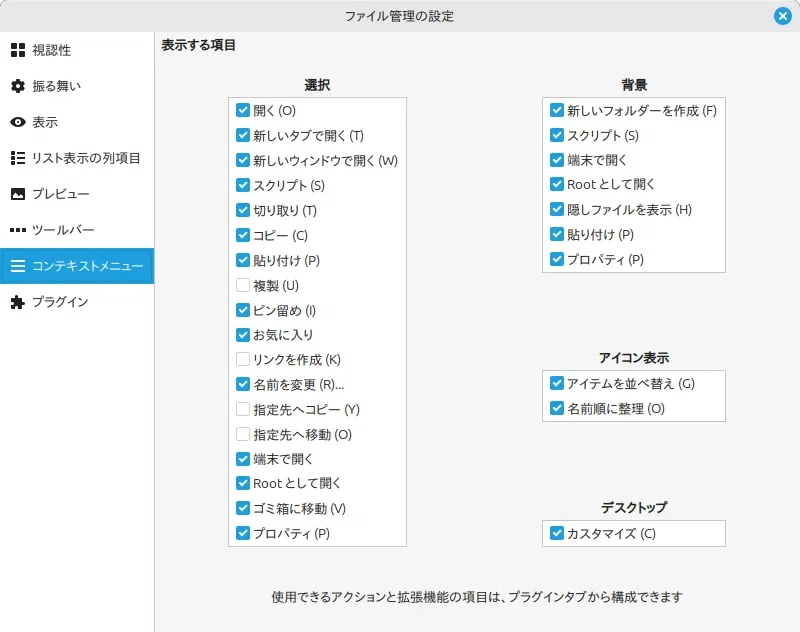800x632 pixels.
Task: Uncheck 貼り付け (P) in 選択 list
Action: pyautogui.click(x=243, y=260)
